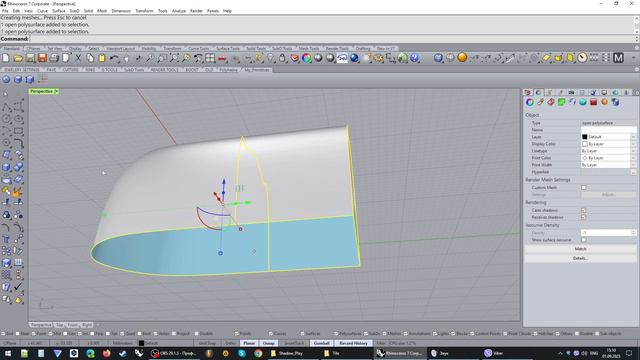The width and height of the screenshot is (640, 360).
Task: Select the Explode tool with starburst icon
Action: [x=18, y=191]
